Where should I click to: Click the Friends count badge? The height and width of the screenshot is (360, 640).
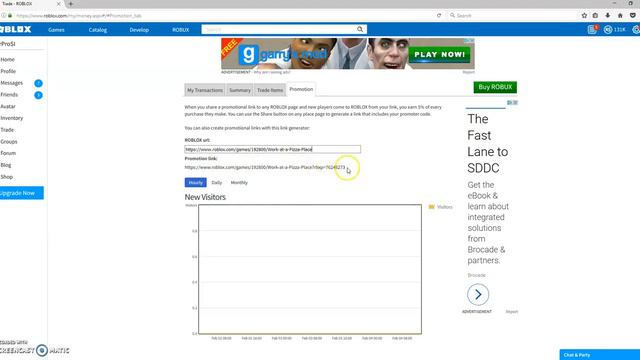38,95
